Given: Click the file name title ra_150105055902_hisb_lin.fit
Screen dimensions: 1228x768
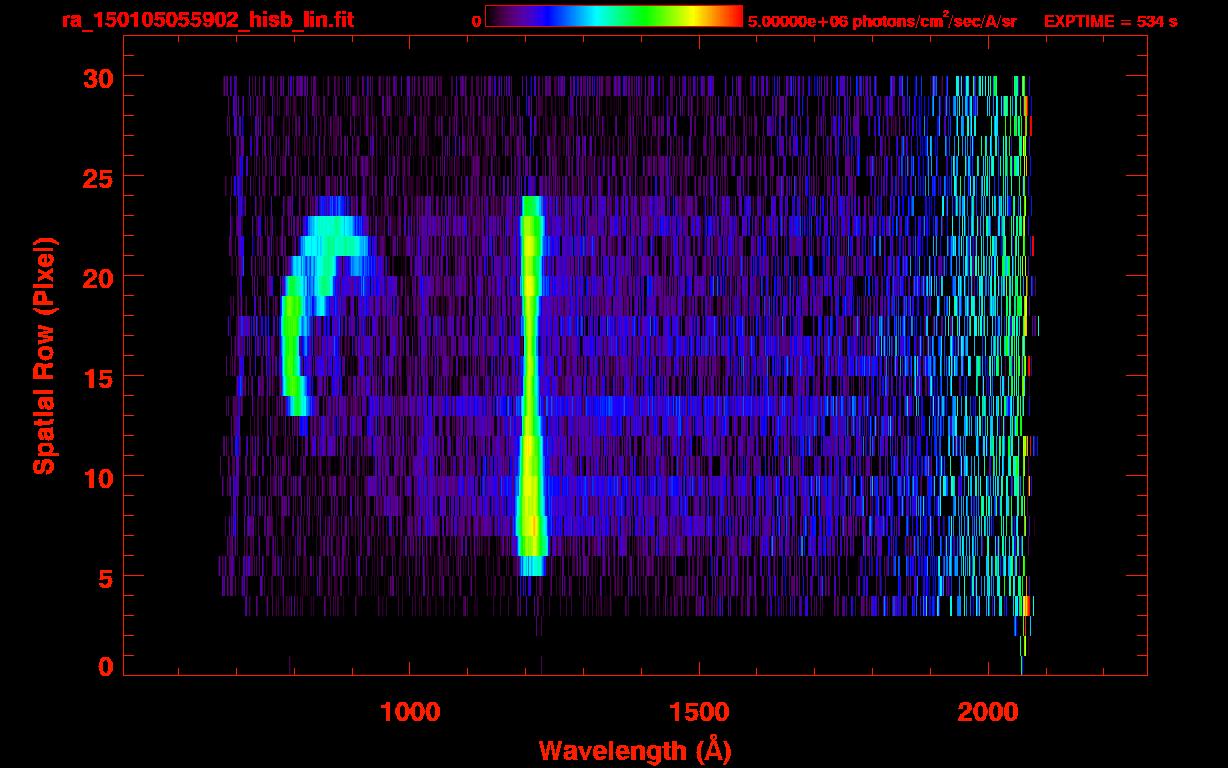Looking at the screenshot, I should pos(207,20).
